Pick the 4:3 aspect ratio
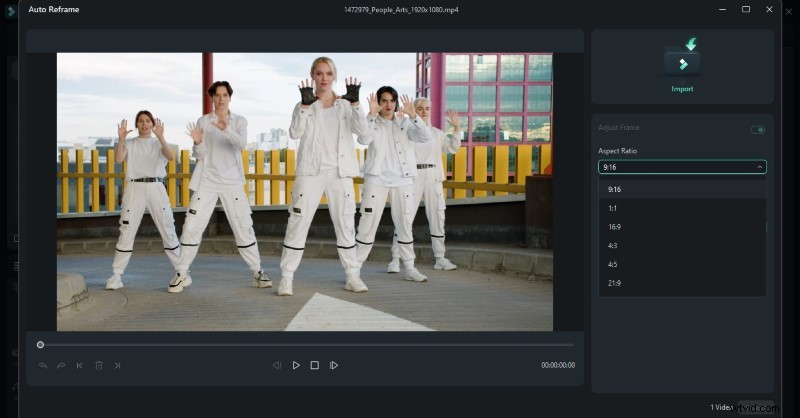This screenshot has width=800, height=418. 682,245
